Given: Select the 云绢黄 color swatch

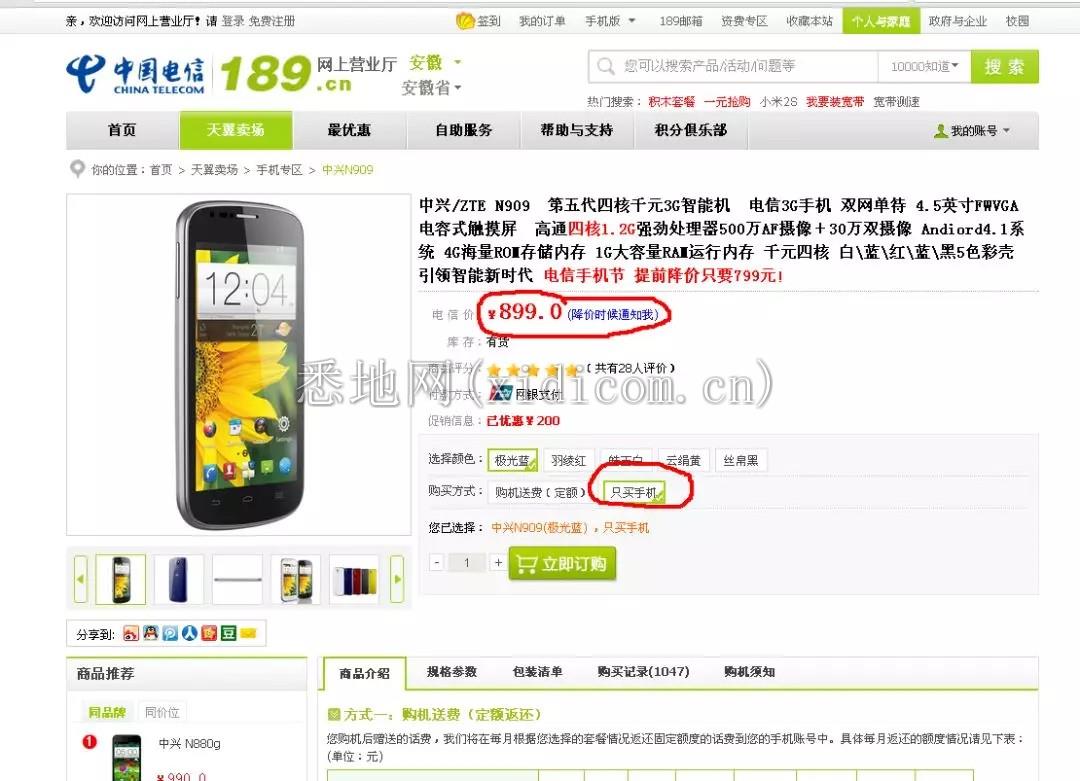Looking at the screenshot, I should [683, 460].
